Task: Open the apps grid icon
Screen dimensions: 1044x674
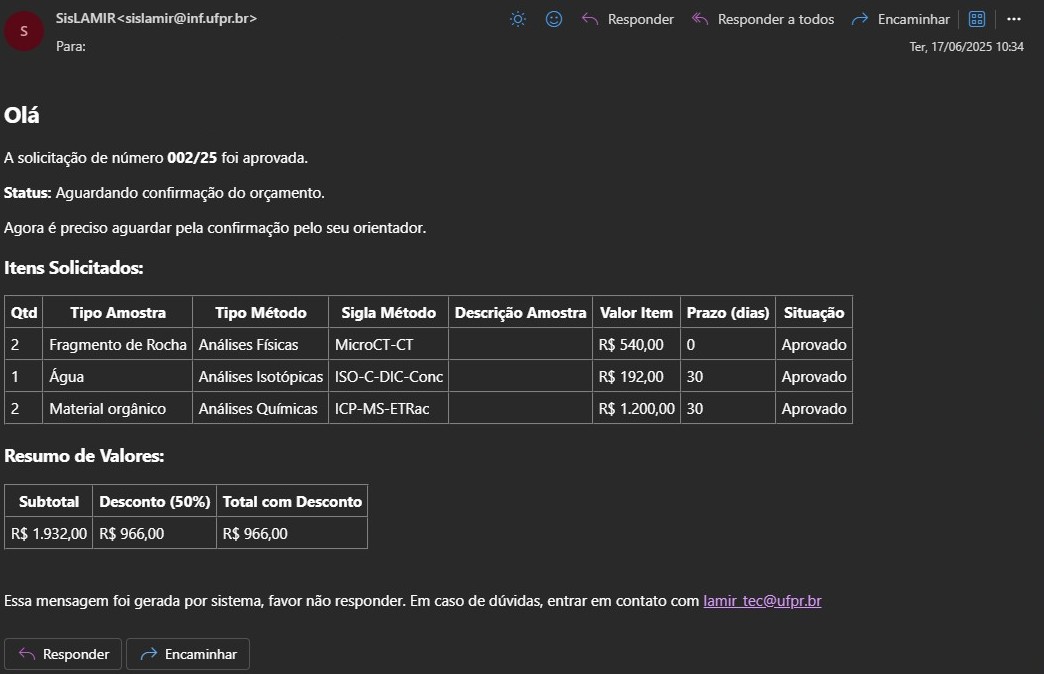Action: click(x=977, y=19)
